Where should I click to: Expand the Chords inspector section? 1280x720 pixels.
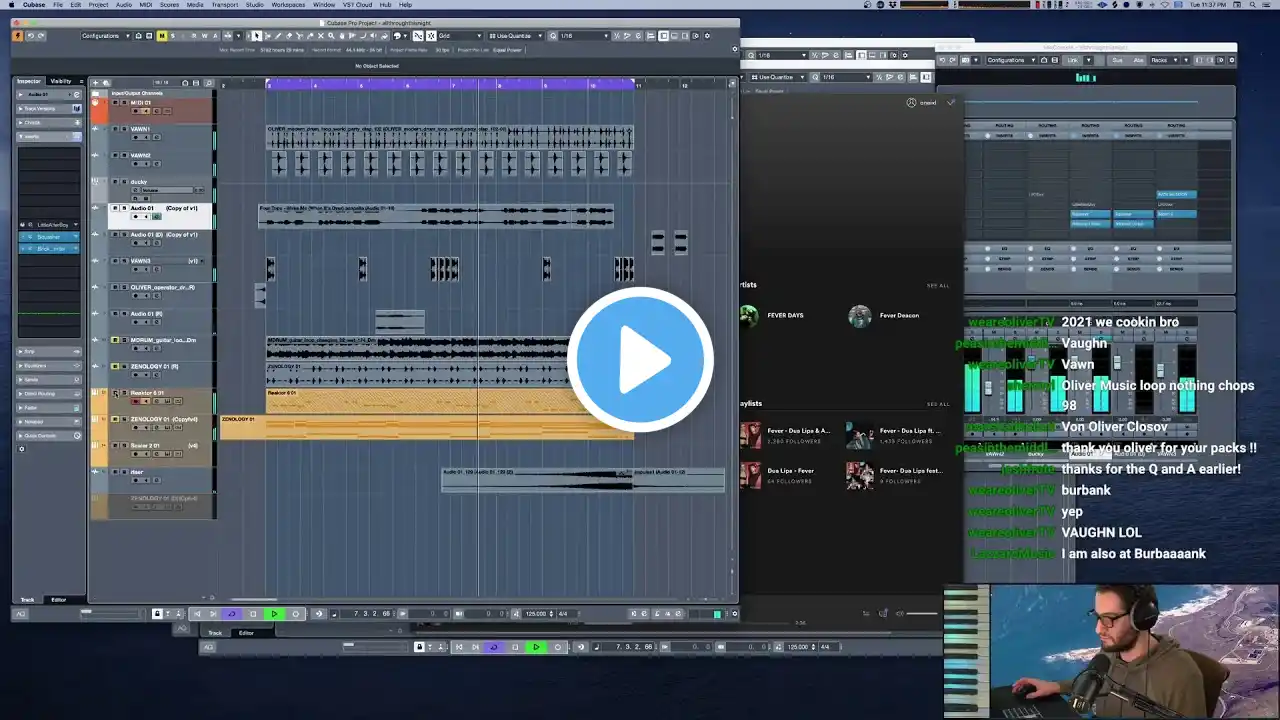pos(49,122)
